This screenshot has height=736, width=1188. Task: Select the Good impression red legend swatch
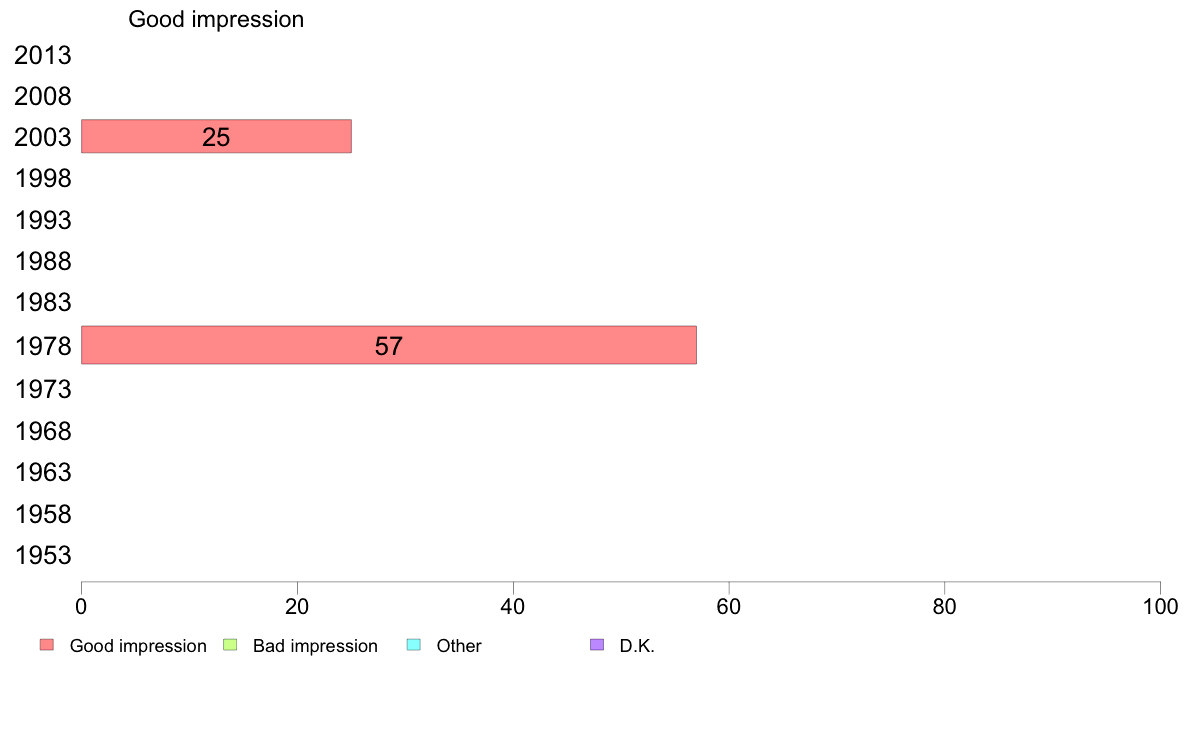(x=47, y=645)
